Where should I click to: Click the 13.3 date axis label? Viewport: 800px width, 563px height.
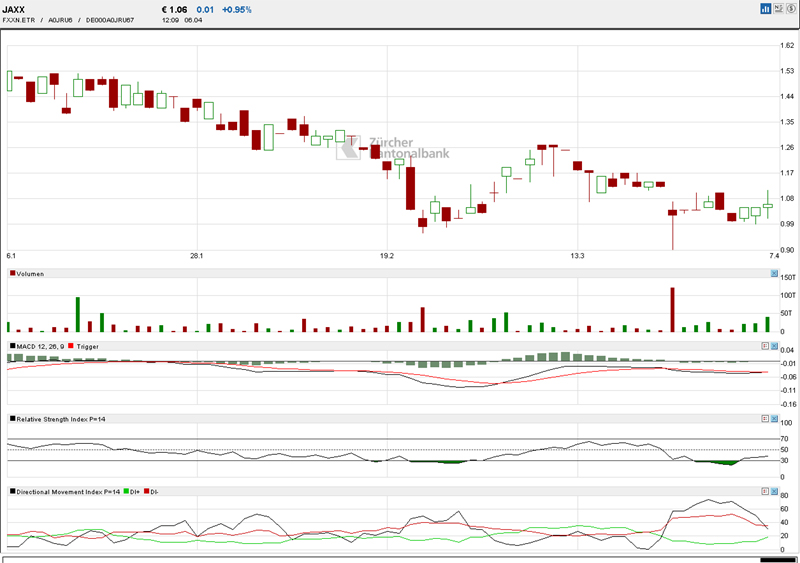tap(577, 257)
